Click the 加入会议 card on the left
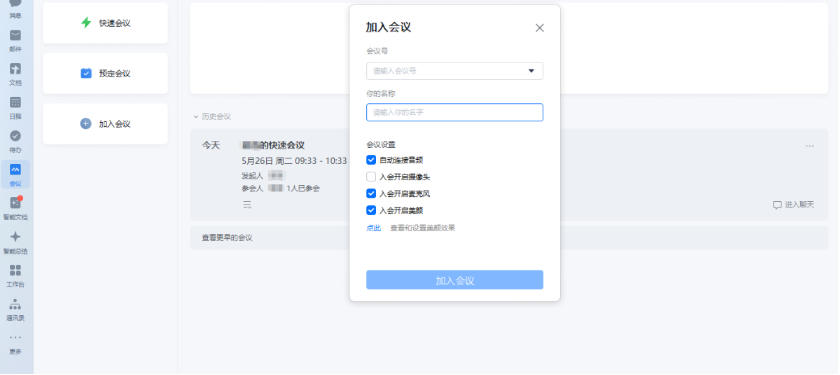Image resolution: width=840 pixels, height=375 pixels. click(x=105, y=124)
